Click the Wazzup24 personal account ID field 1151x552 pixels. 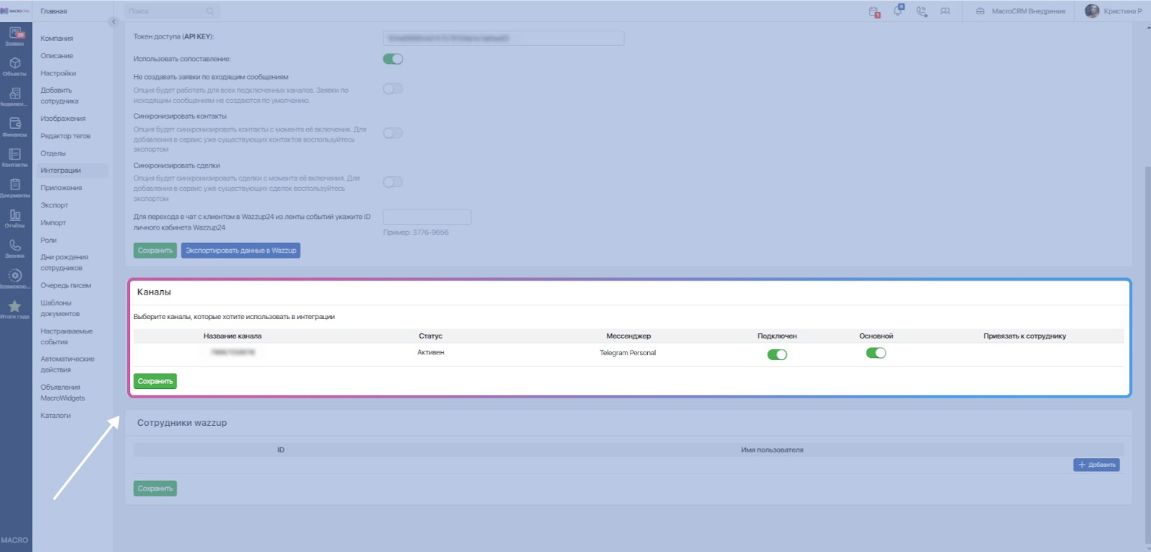[x=427, y=217]
